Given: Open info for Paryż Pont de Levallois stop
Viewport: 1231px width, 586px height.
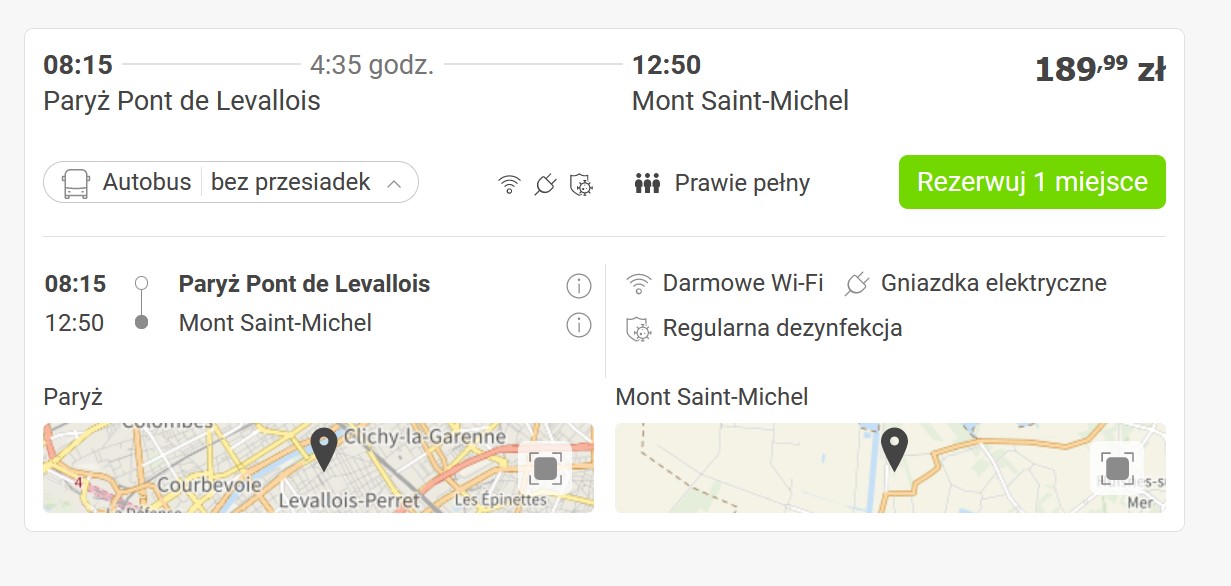Looking at the screenshot, I should point(579,286).
